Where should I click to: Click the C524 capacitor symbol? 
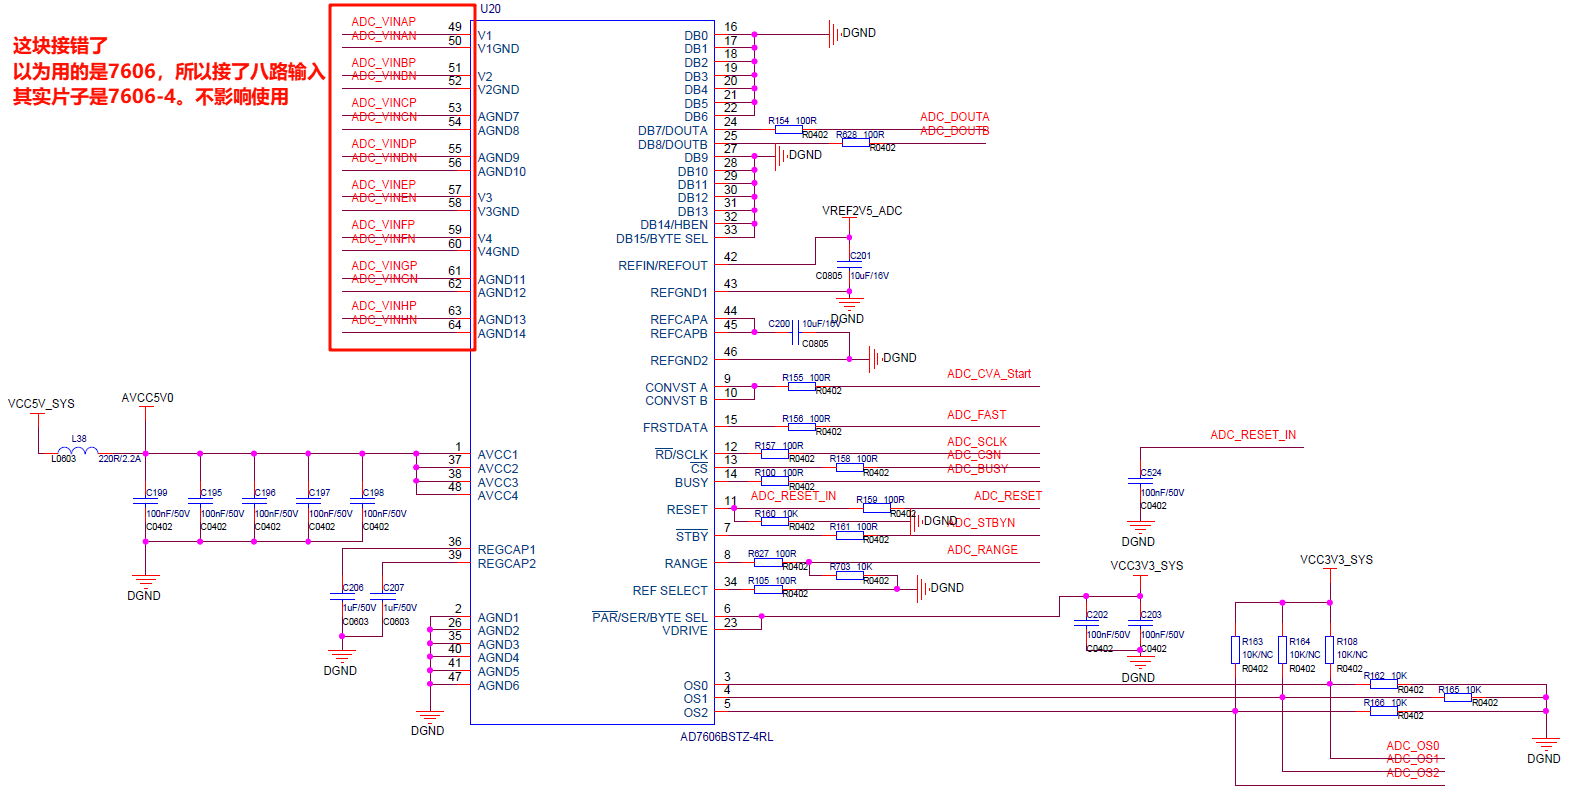(x=1140, y=482)
